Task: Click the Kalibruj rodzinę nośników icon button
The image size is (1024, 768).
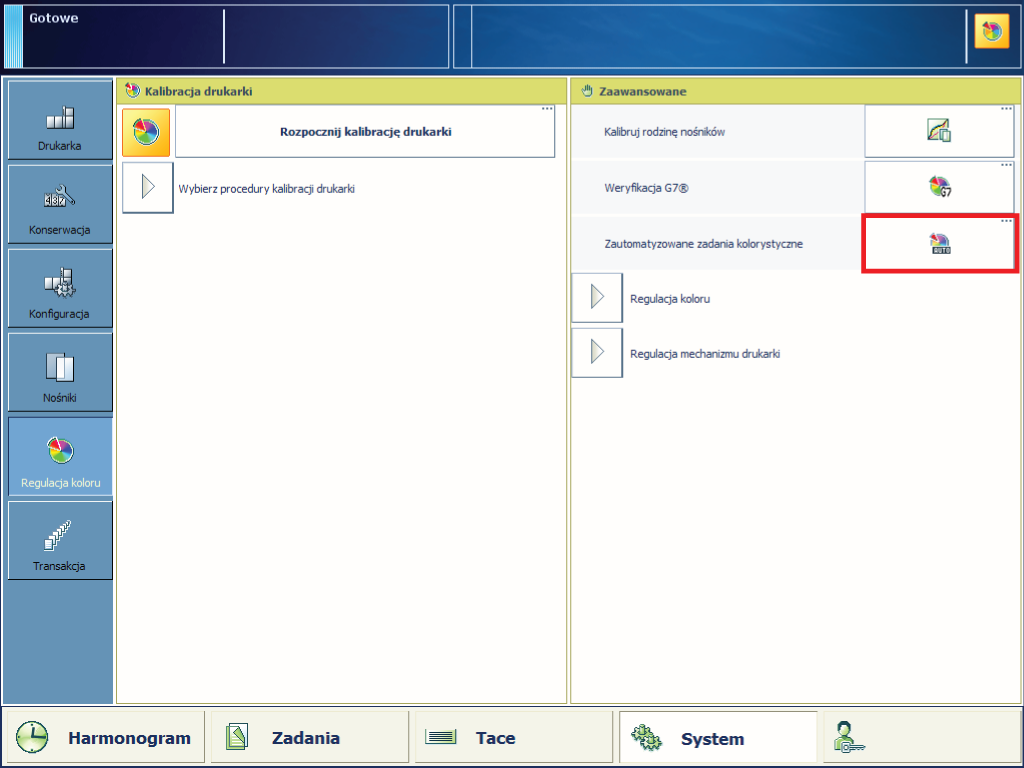Action: 939,131
